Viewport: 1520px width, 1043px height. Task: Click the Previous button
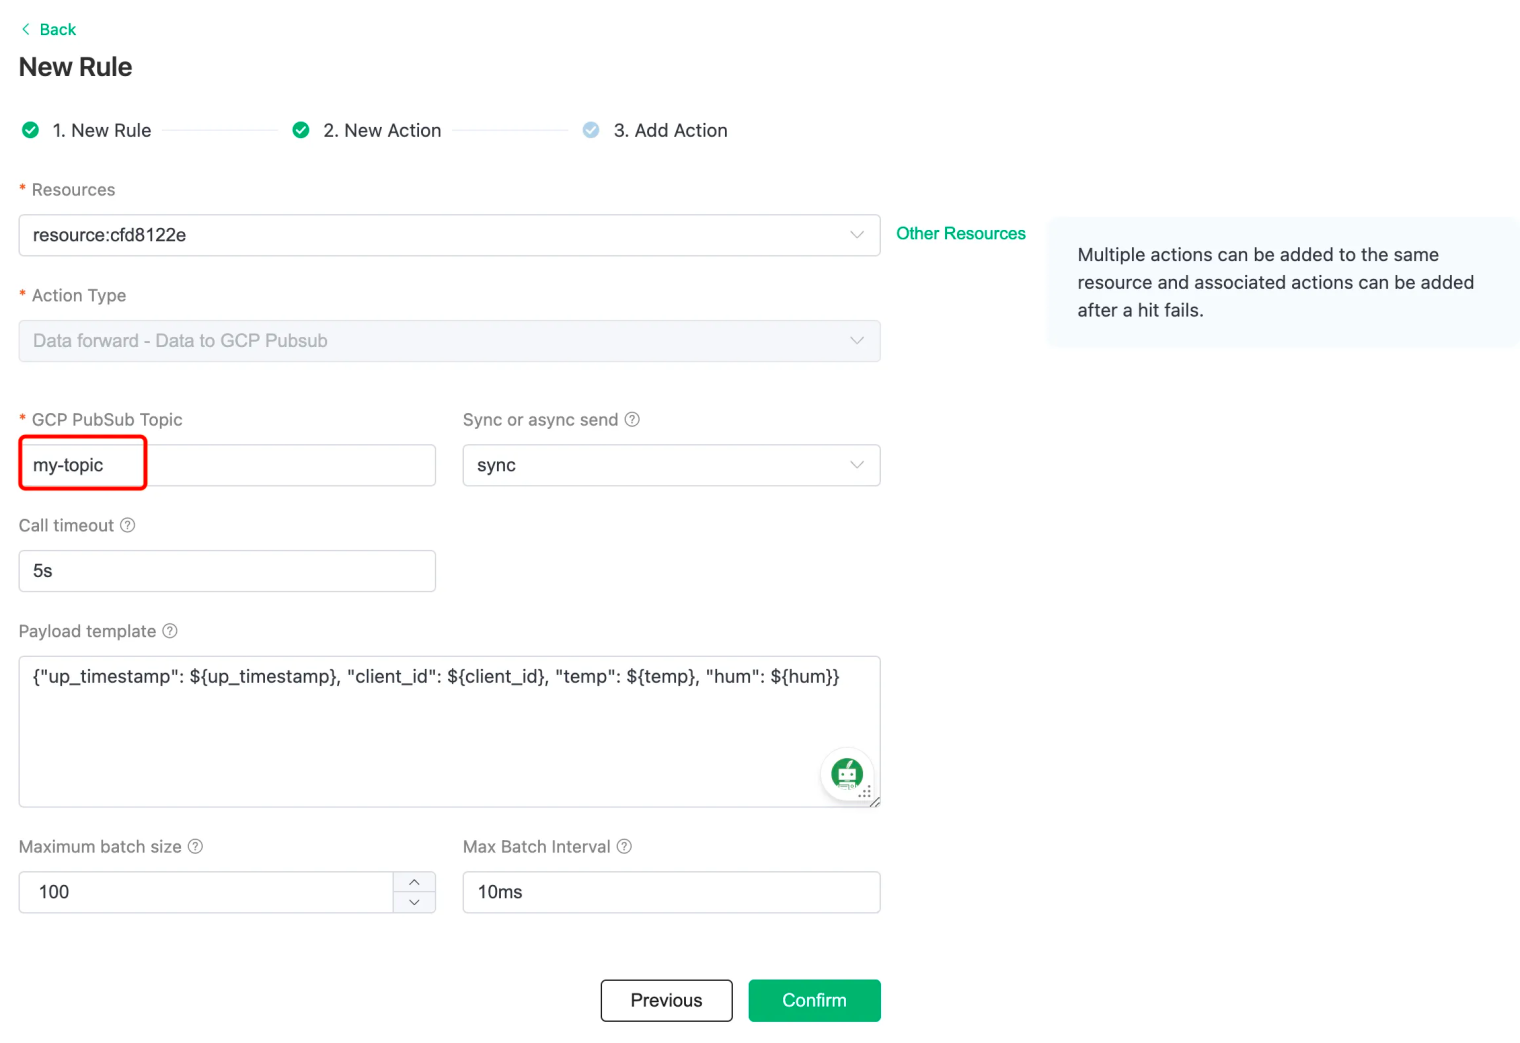(x=666, y=1000)
